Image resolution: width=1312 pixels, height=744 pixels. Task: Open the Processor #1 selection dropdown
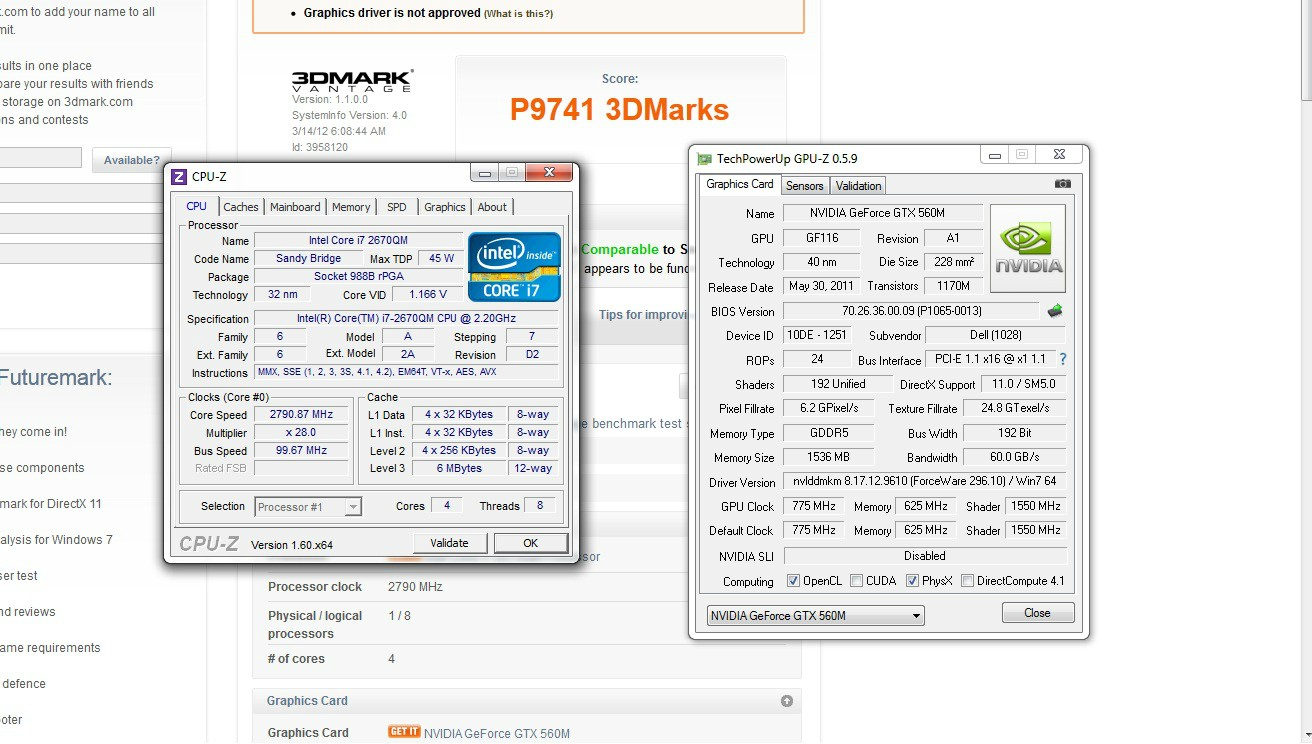[308, 507]
